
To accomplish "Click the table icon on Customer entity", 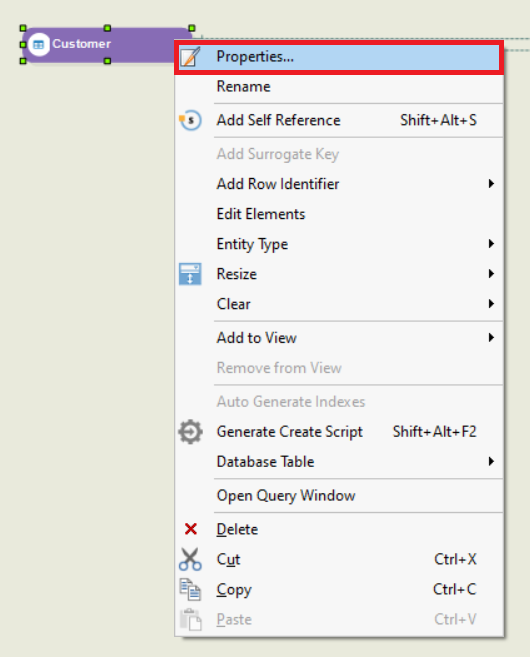I will pos(39,44).
